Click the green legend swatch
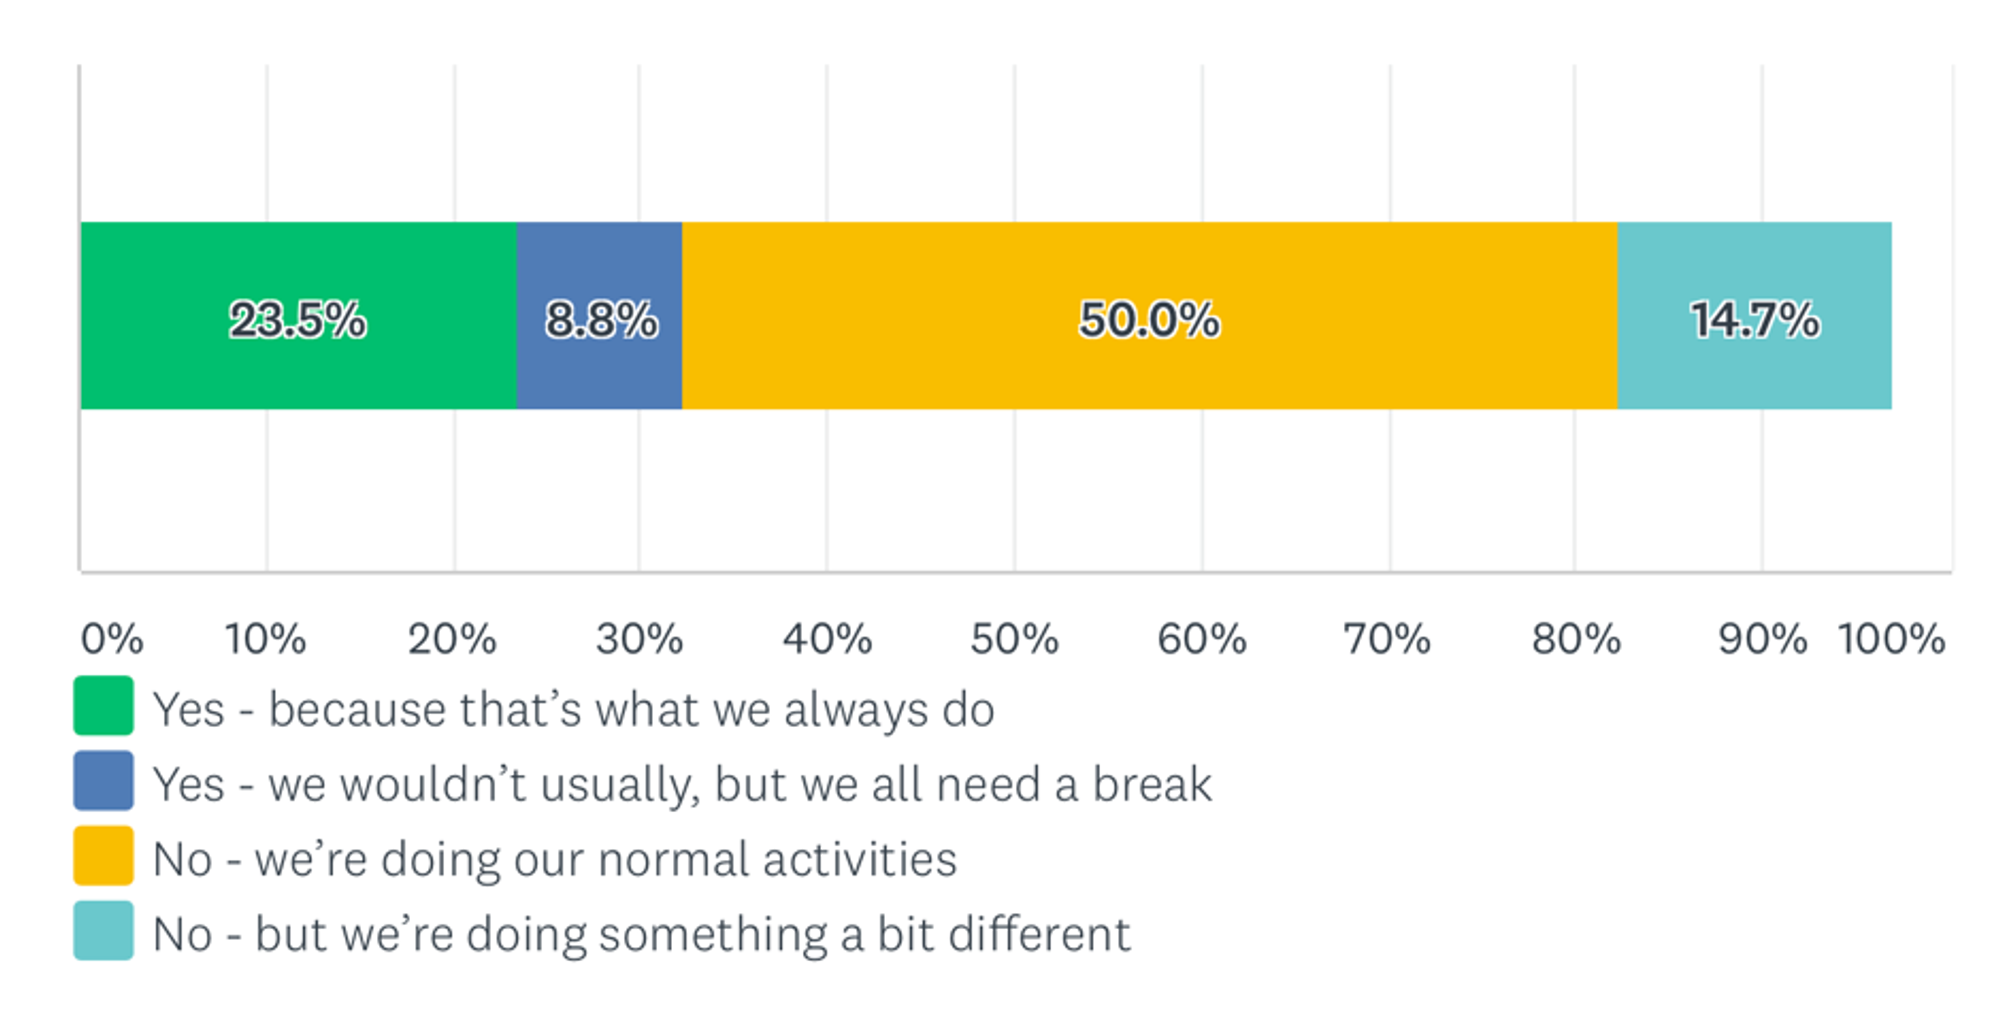Screen dimensions: 2000x1009 pyautogui.click(x=103, y=705)
